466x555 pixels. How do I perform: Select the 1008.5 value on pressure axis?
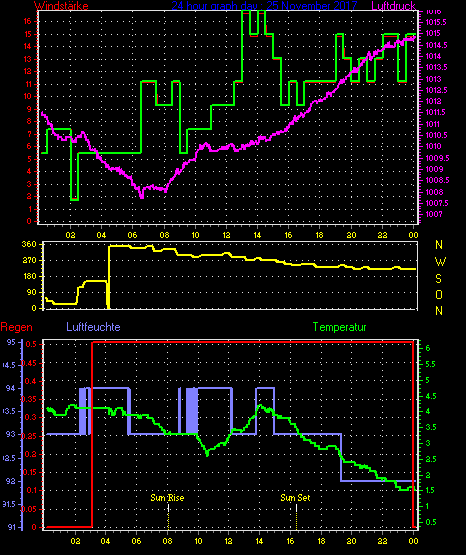pyautogui.click(x=437, y=180)
